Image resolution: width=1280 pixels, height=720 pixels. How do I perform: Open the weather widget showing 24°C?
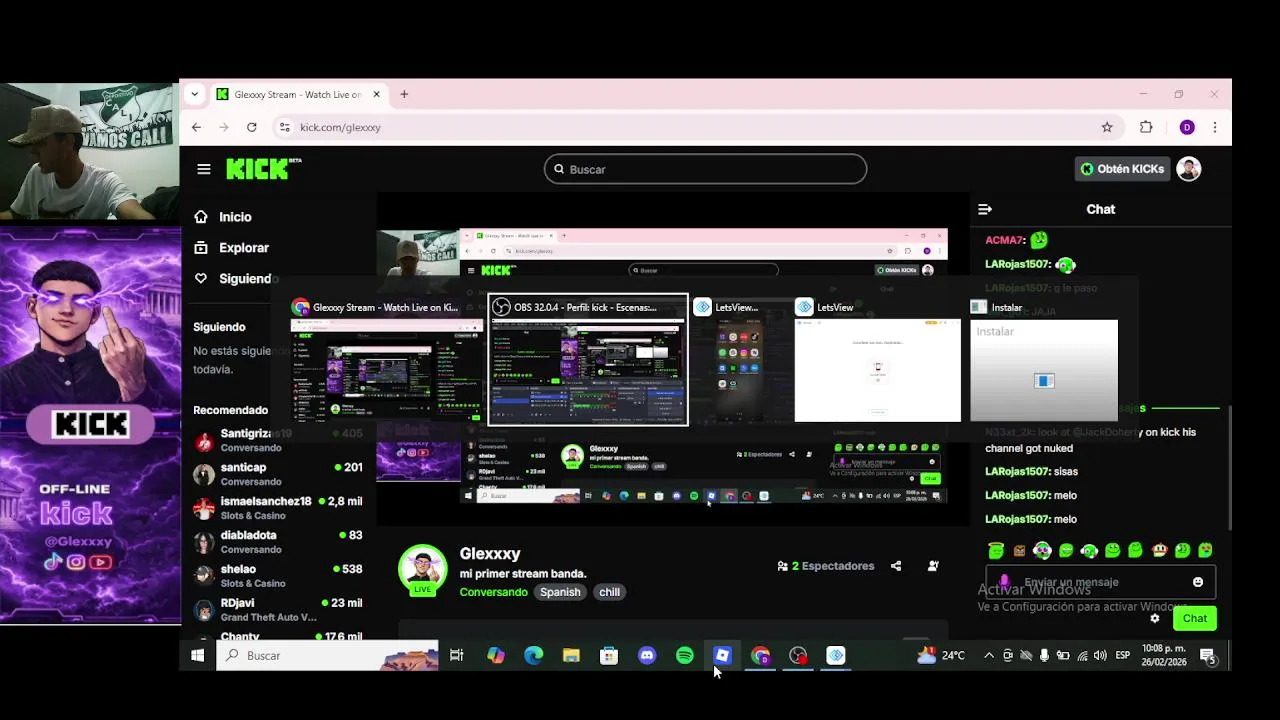point(941,655)
